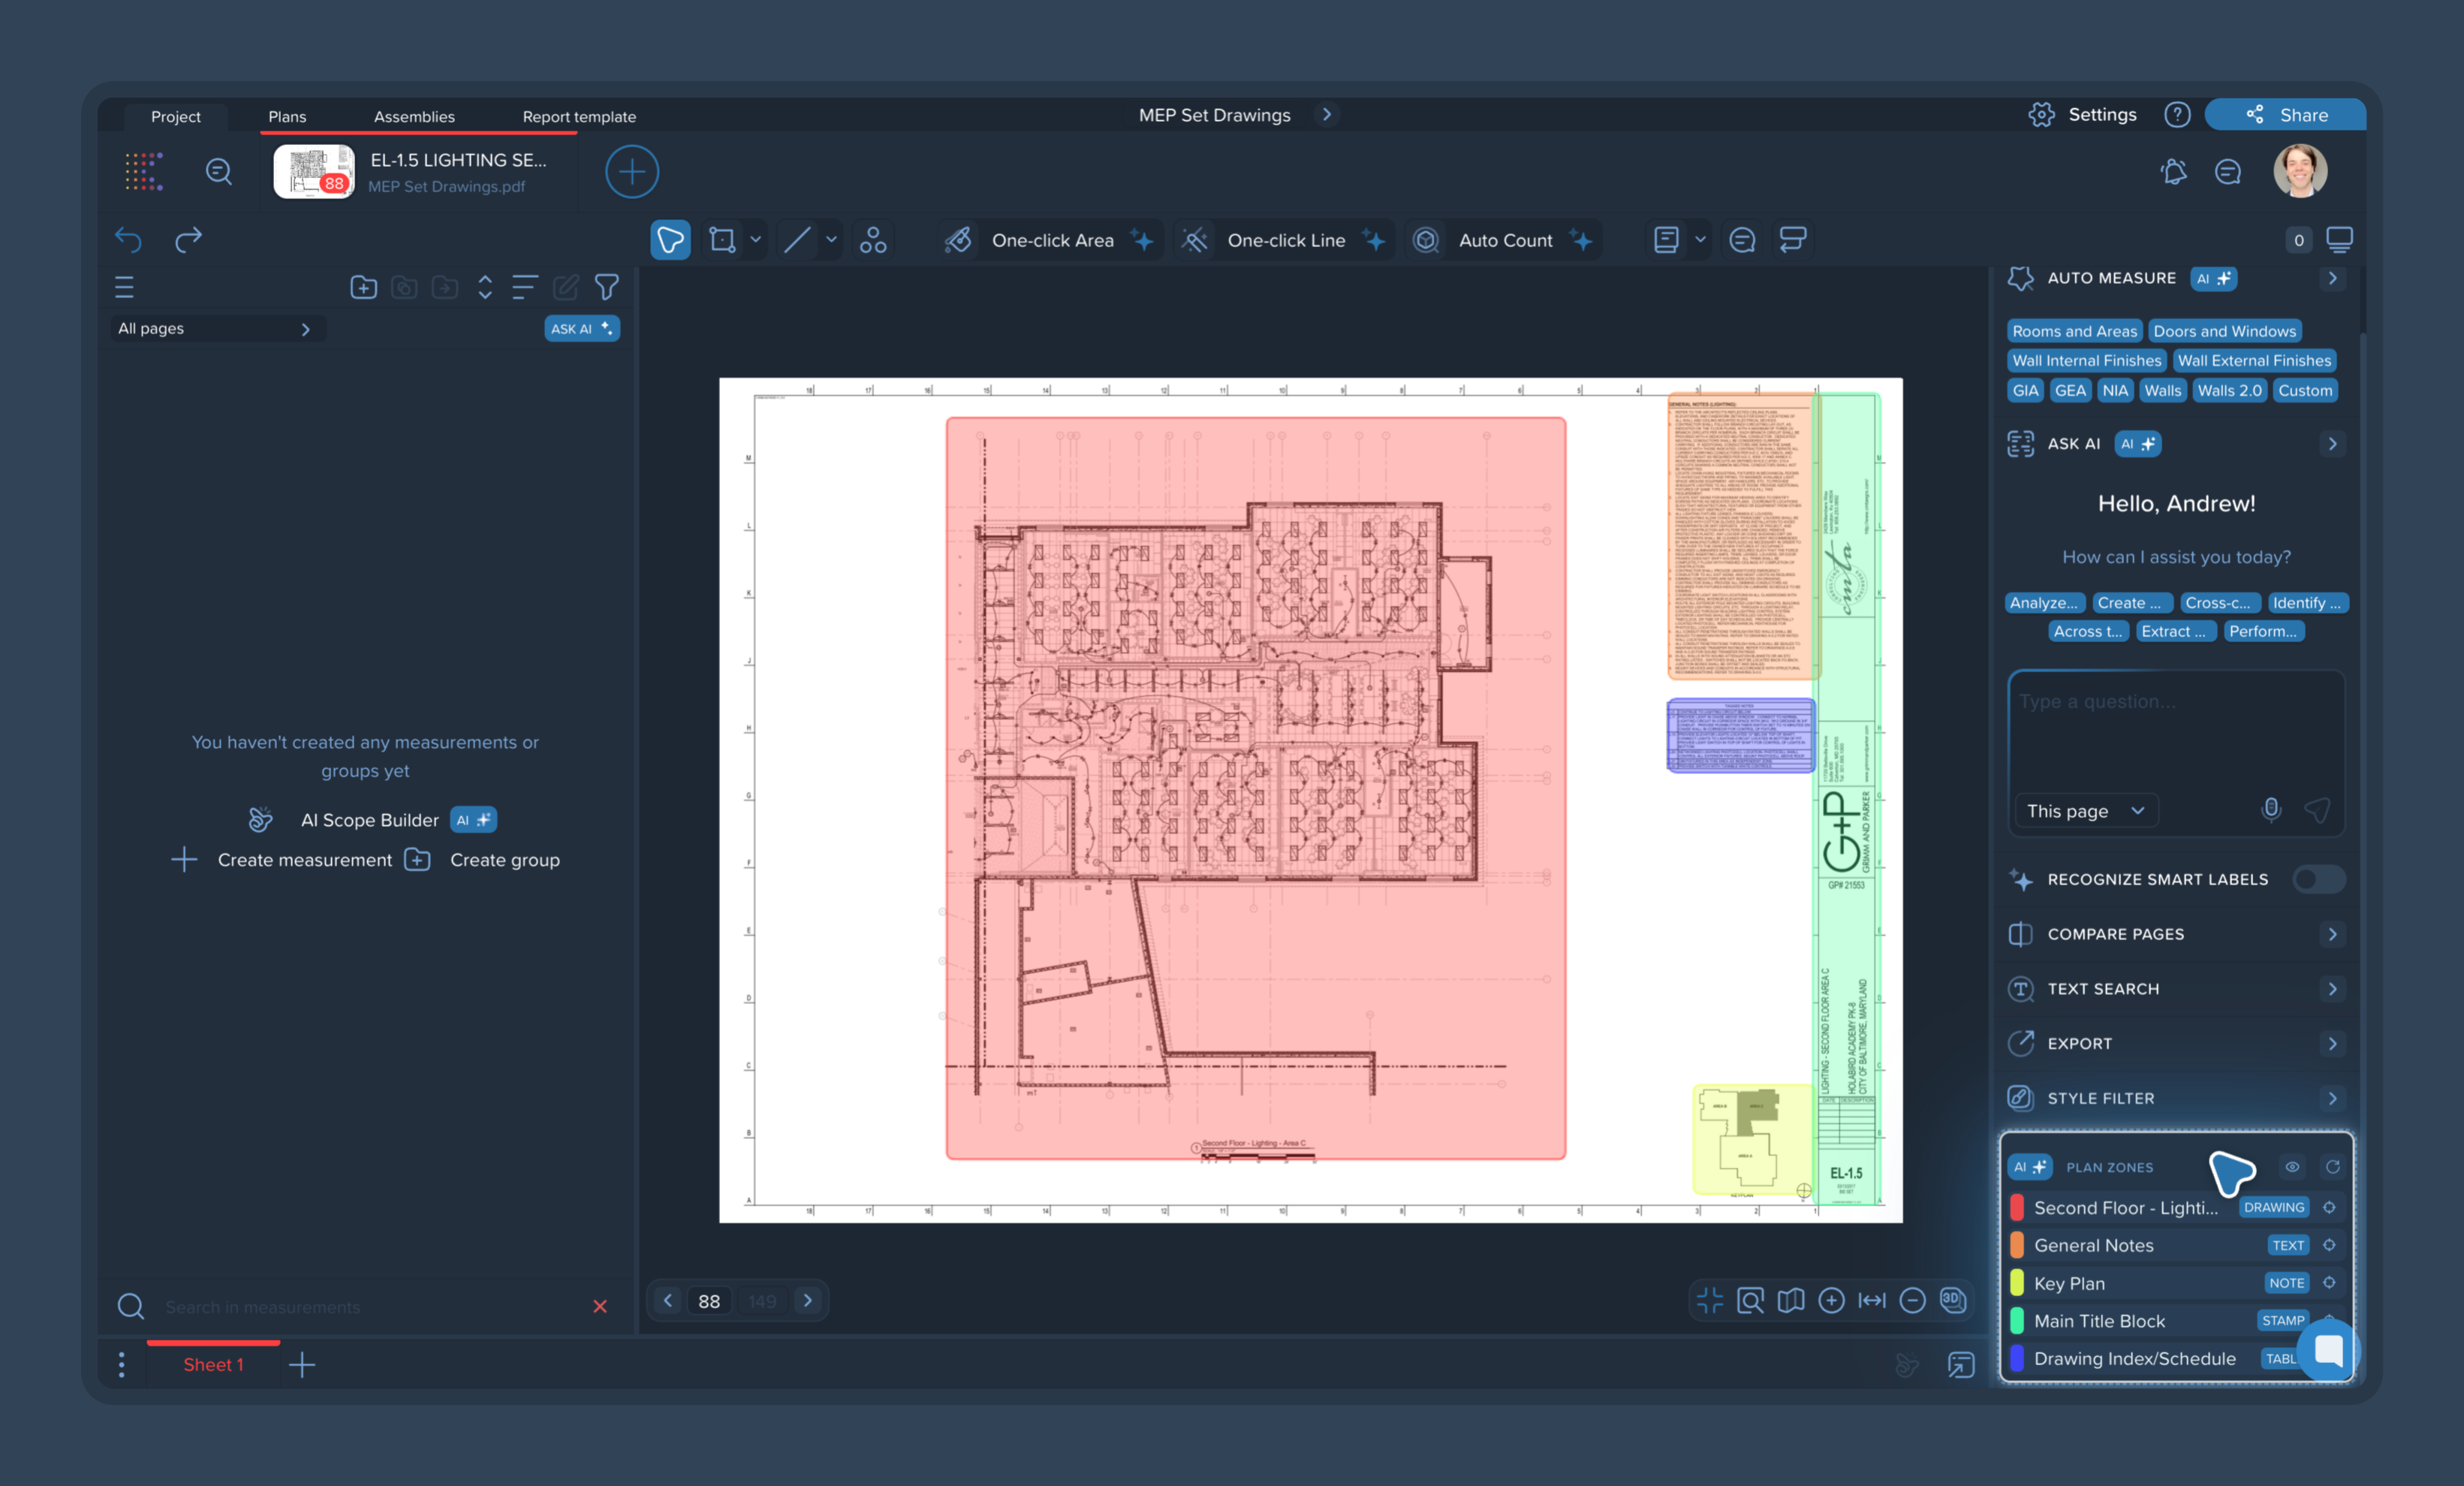Open the This page scope dropdown
Image resolution: width=2464 pixels, height=1486 pixels.
2085,811
